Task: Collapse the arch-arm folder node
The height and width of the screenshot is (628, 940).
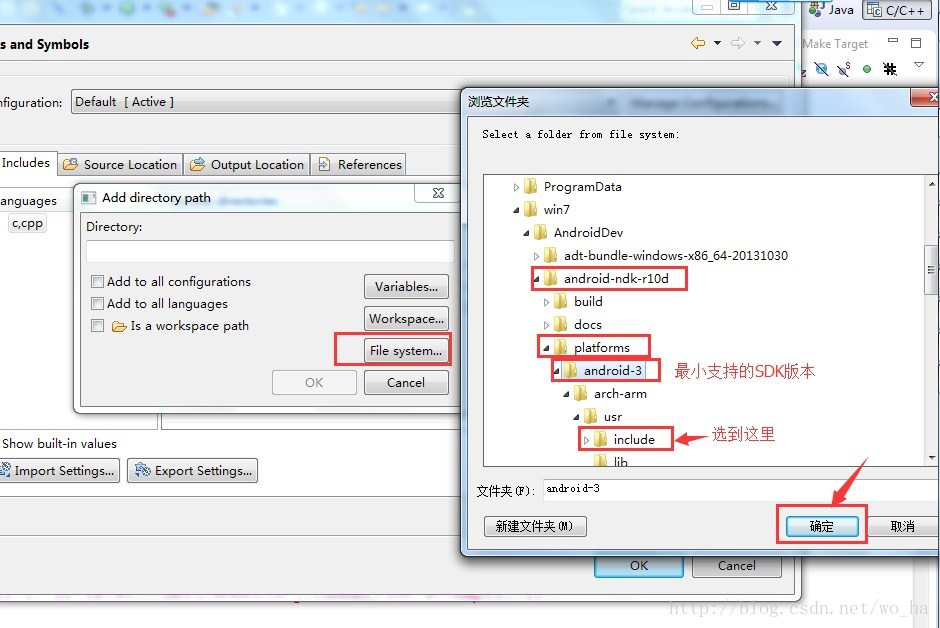Action: (x=567, y=394)
